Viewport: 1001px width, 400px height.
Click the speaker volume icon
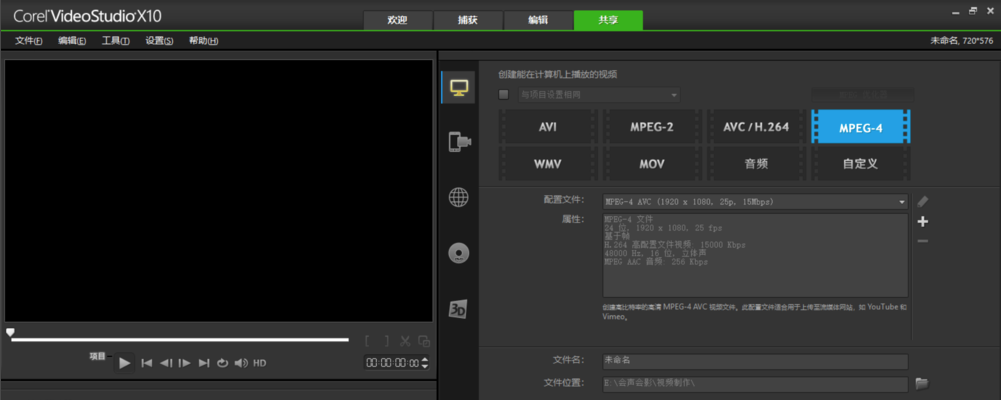[240, 363]
